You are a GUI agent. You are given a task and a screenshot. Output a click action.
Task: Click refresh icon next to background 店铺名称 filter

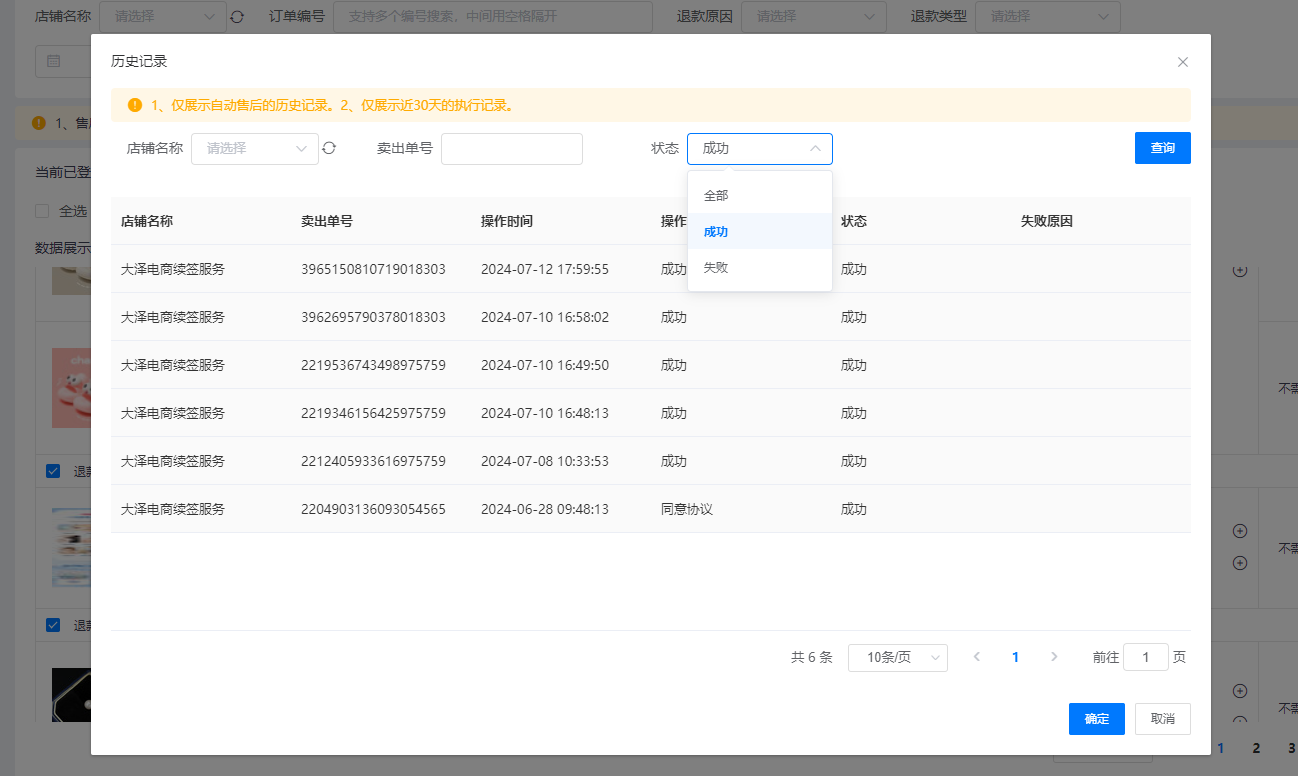click(237, 17)
